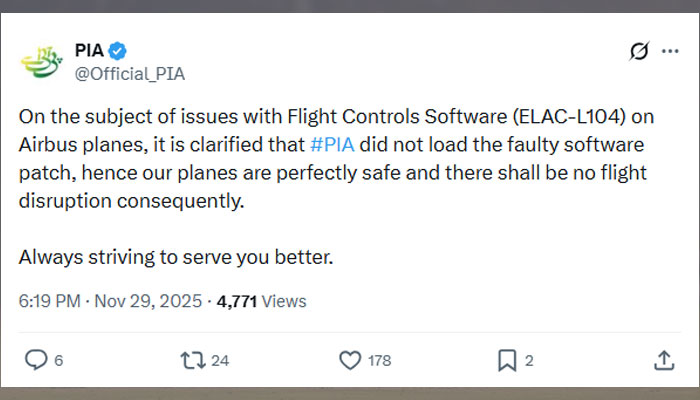
Task: Like the post with the heart icon
Action: tap(349, 359)
